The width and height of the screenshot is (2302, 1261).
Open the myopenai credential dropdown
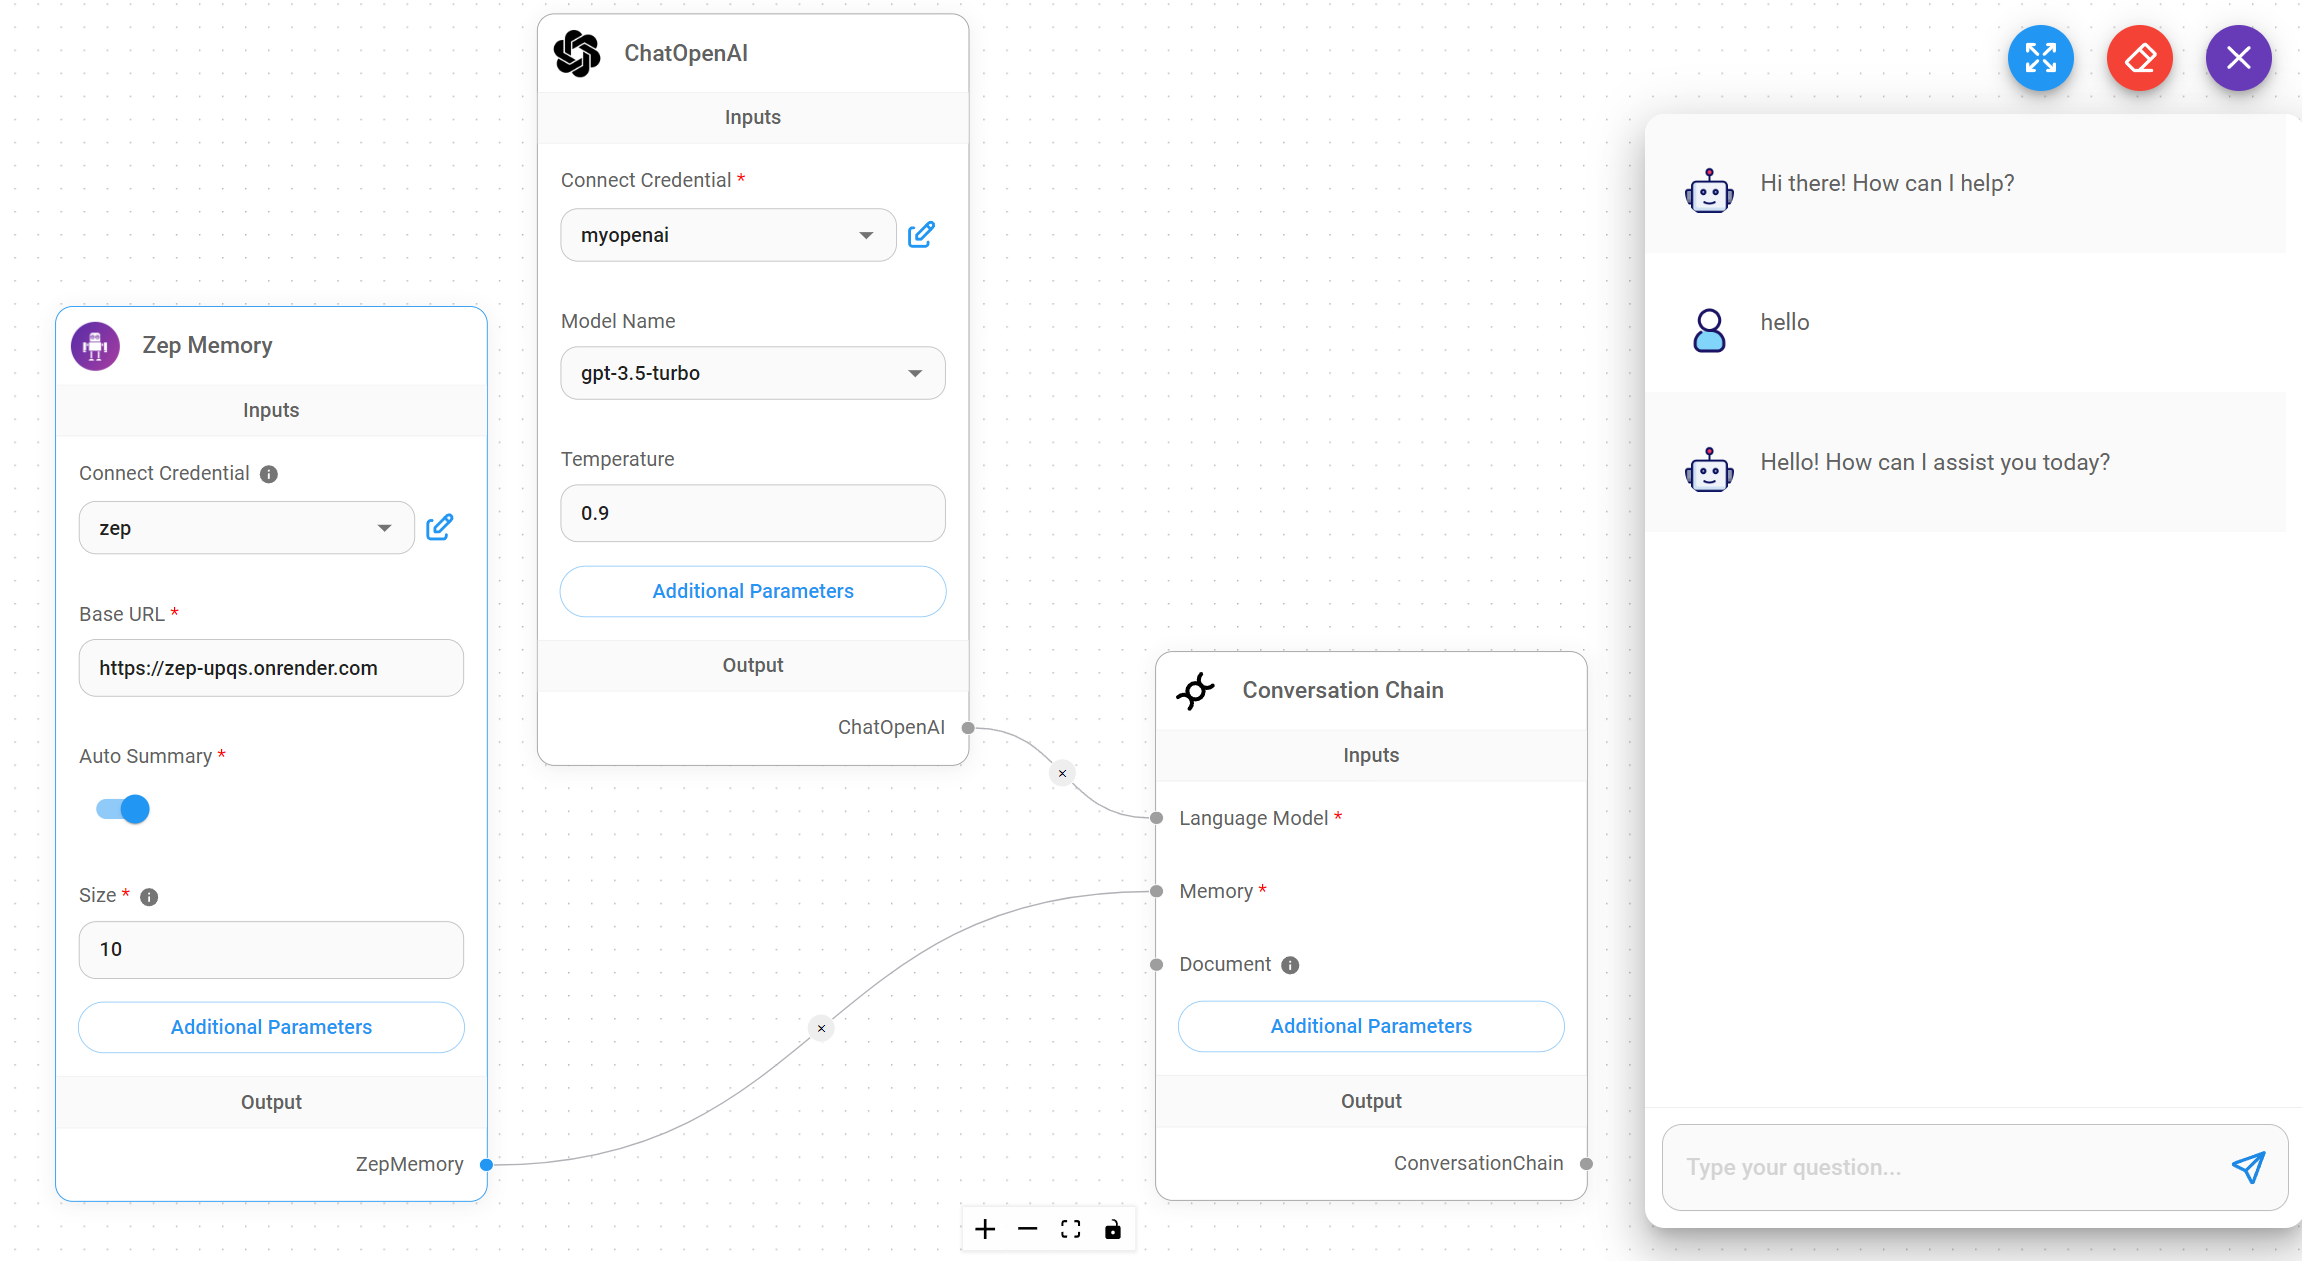coord(728,235)
